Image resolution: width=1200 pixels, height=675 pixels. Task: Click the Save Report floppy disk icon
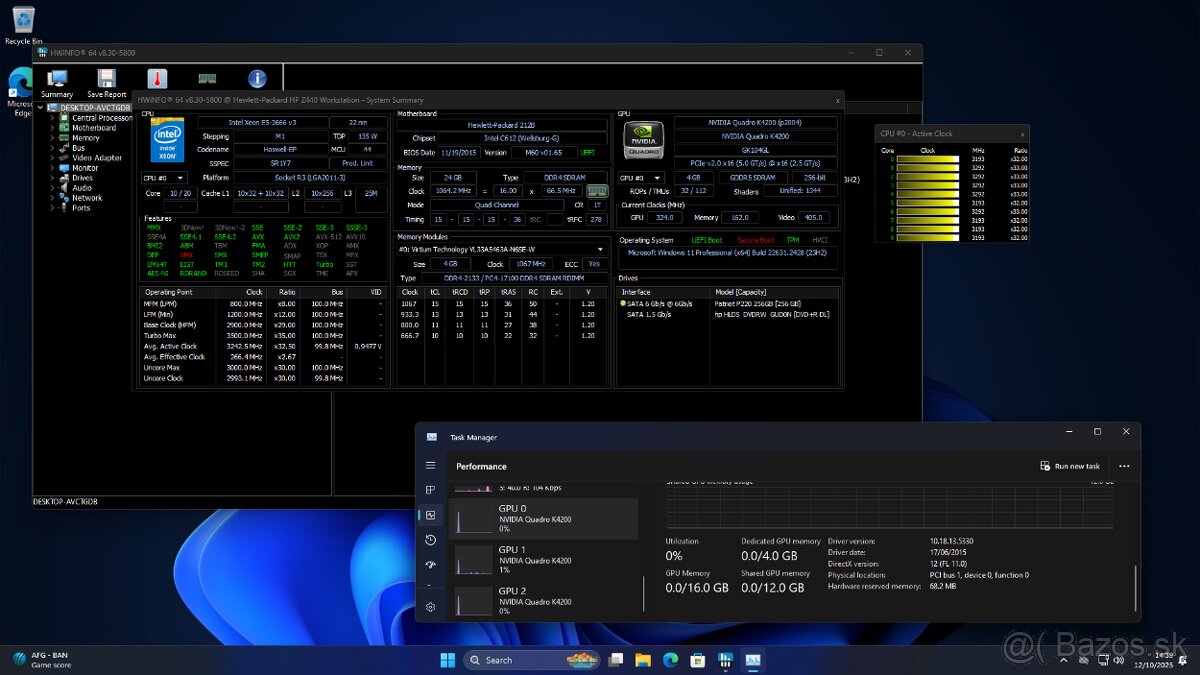(106, 80)
